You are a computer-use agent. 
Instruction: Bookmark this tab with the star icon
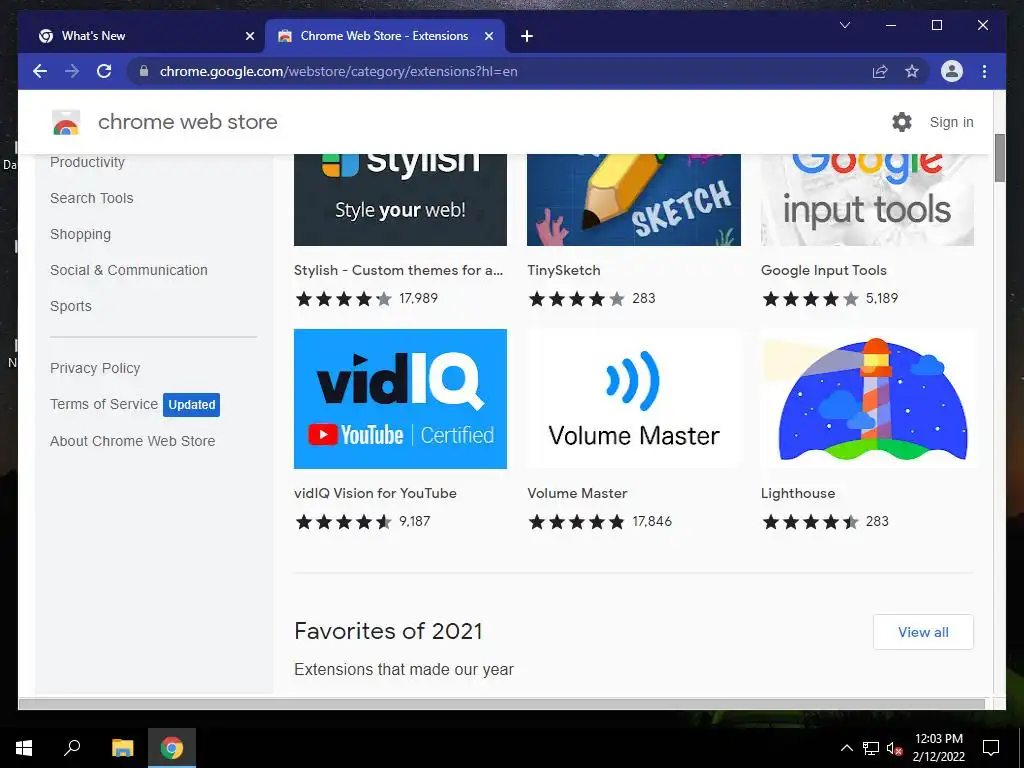click(912, 71)
